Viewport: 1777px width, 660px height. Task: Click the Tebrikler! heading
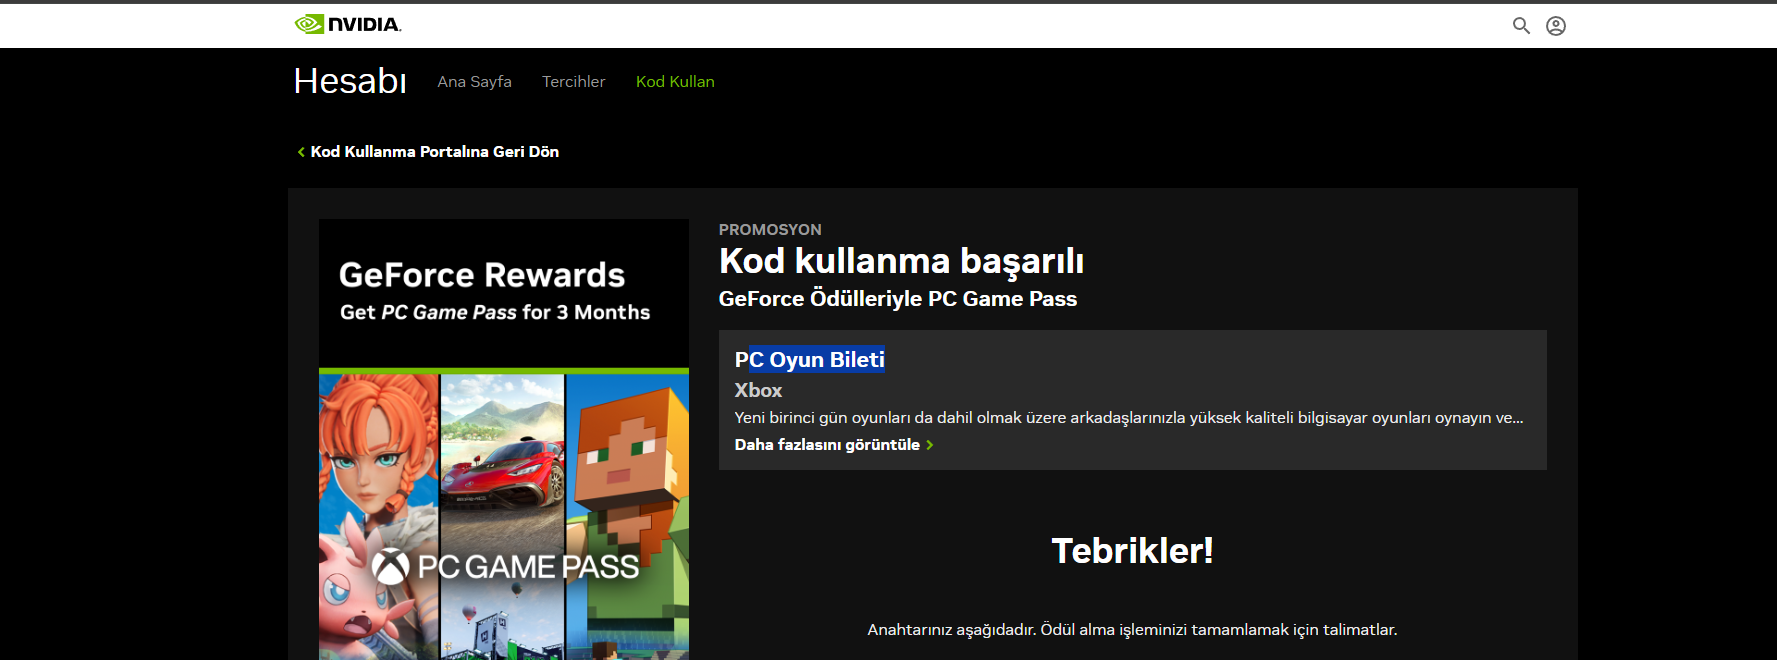(1132, 551)
